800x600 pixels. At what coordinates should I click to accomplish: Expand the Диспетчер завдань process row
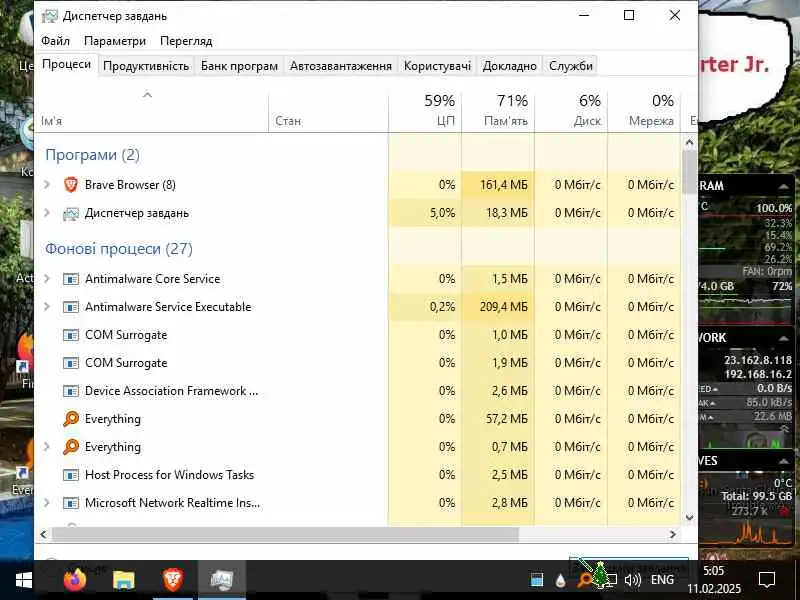(47, 213)
